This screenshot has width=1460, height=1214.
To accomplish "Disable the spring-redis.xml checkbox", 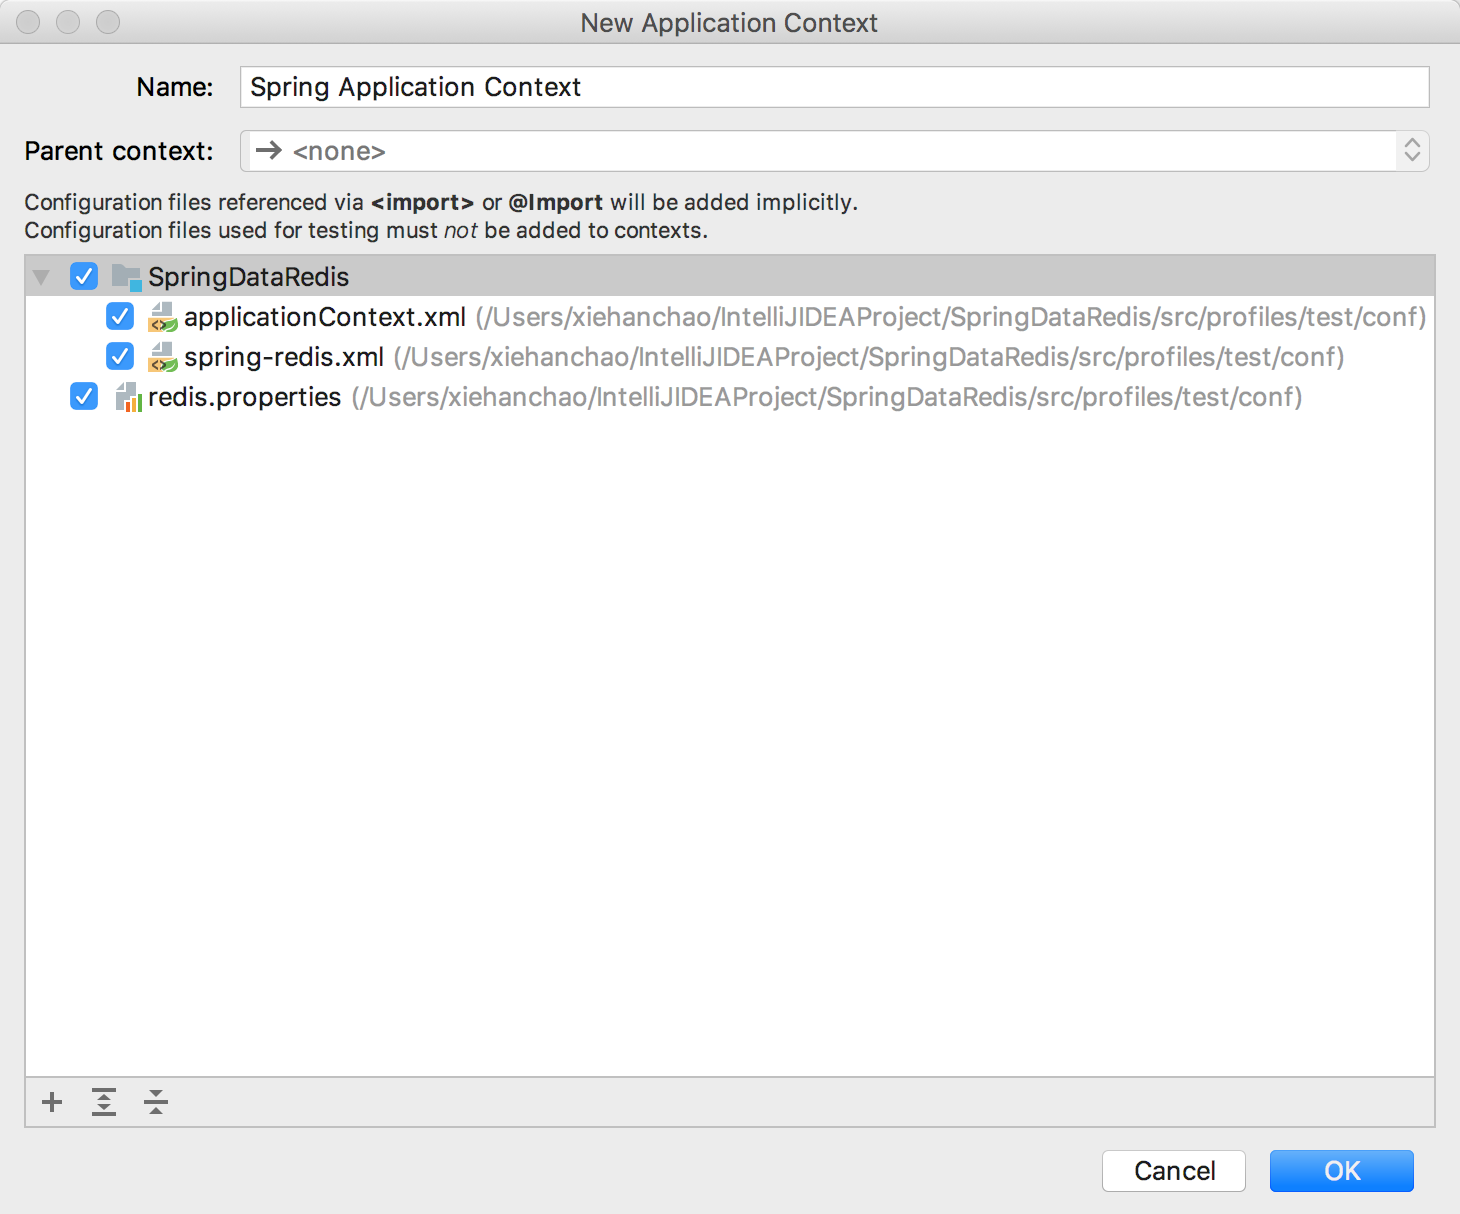I will pyautogui.click(x=119, y=357).
